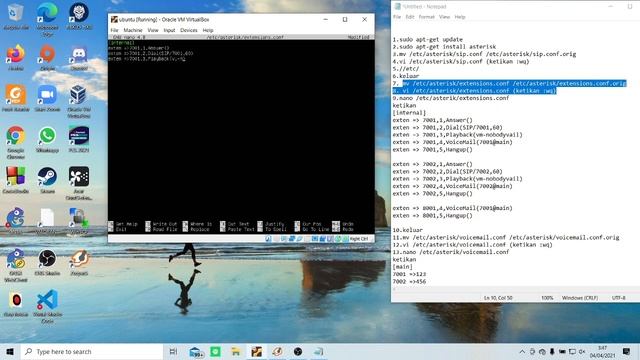
Task: Click the Get Help shortcut in nano
Action: (x=123, y=224)
